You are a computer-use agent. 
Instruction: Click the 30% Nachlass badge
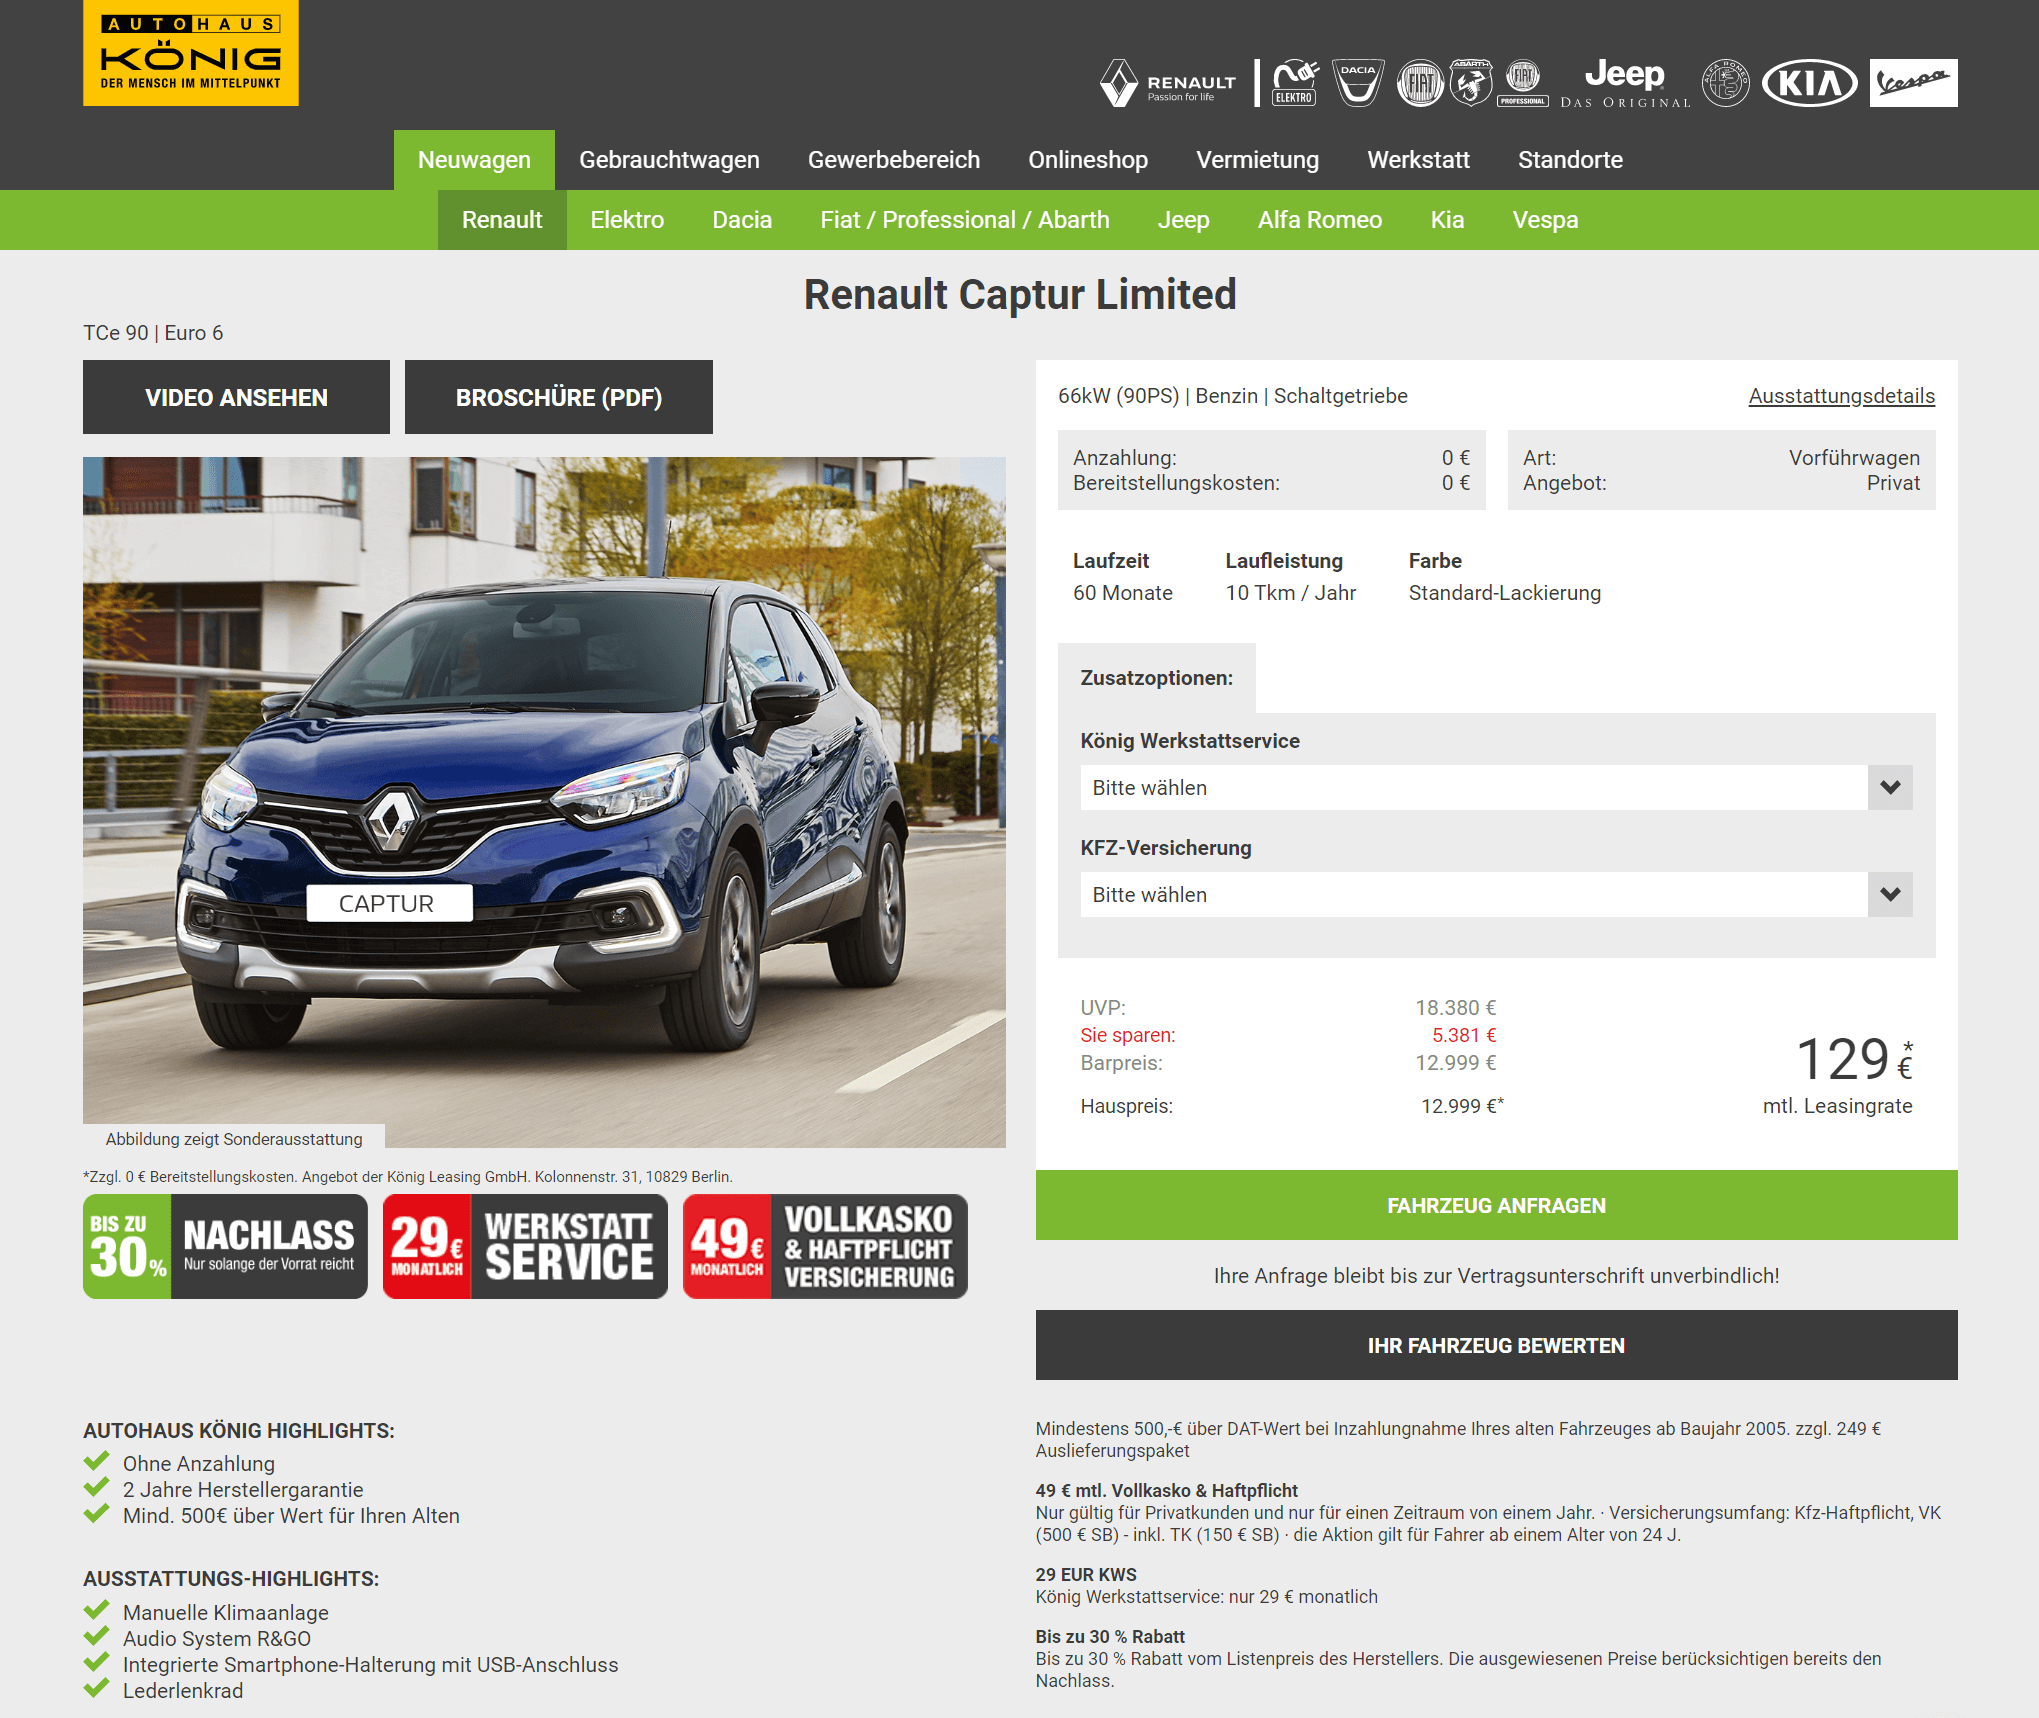pyautogui.click(x=225, y=1246)
